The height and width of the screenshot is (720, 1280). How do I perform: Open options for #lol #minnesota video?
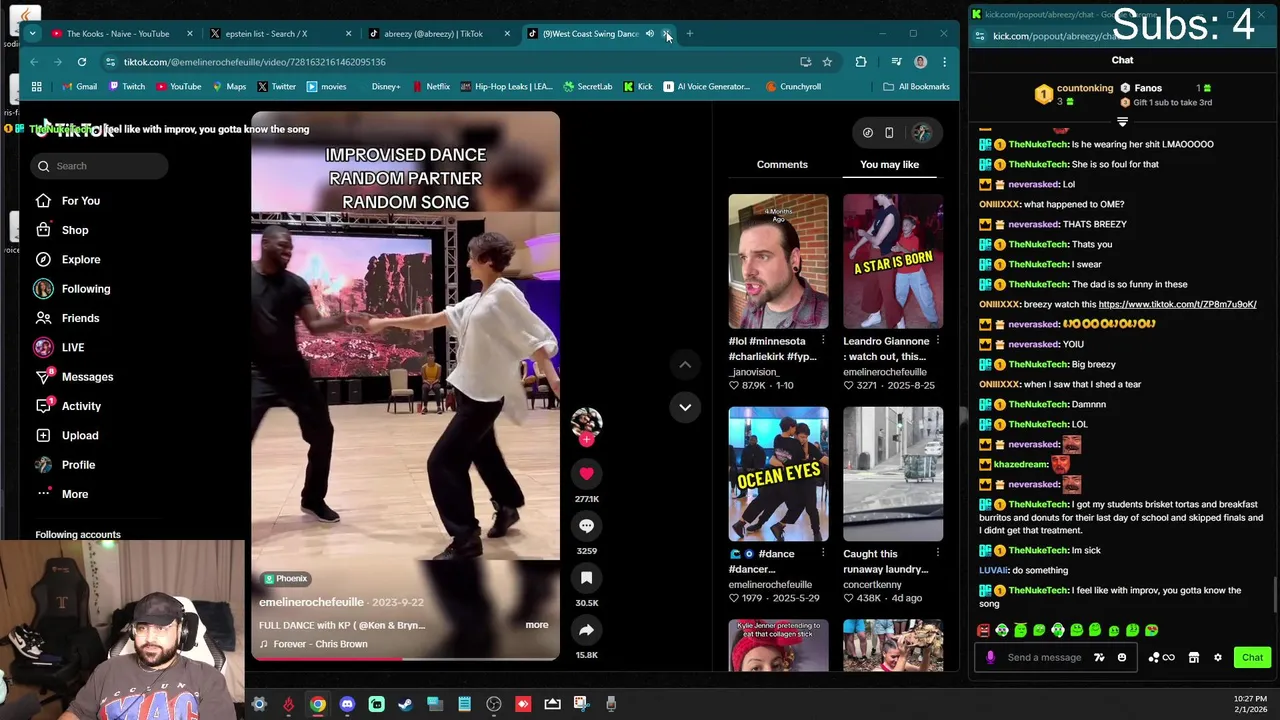823,341
